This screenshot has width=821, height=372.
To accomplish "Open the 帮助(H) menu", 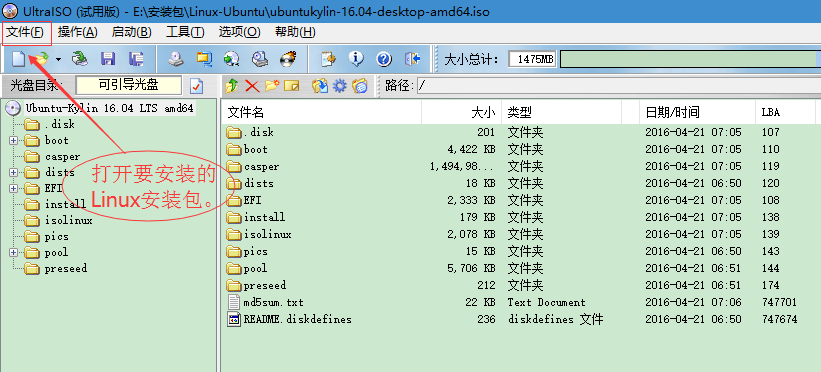I will (x=295, y=32).
